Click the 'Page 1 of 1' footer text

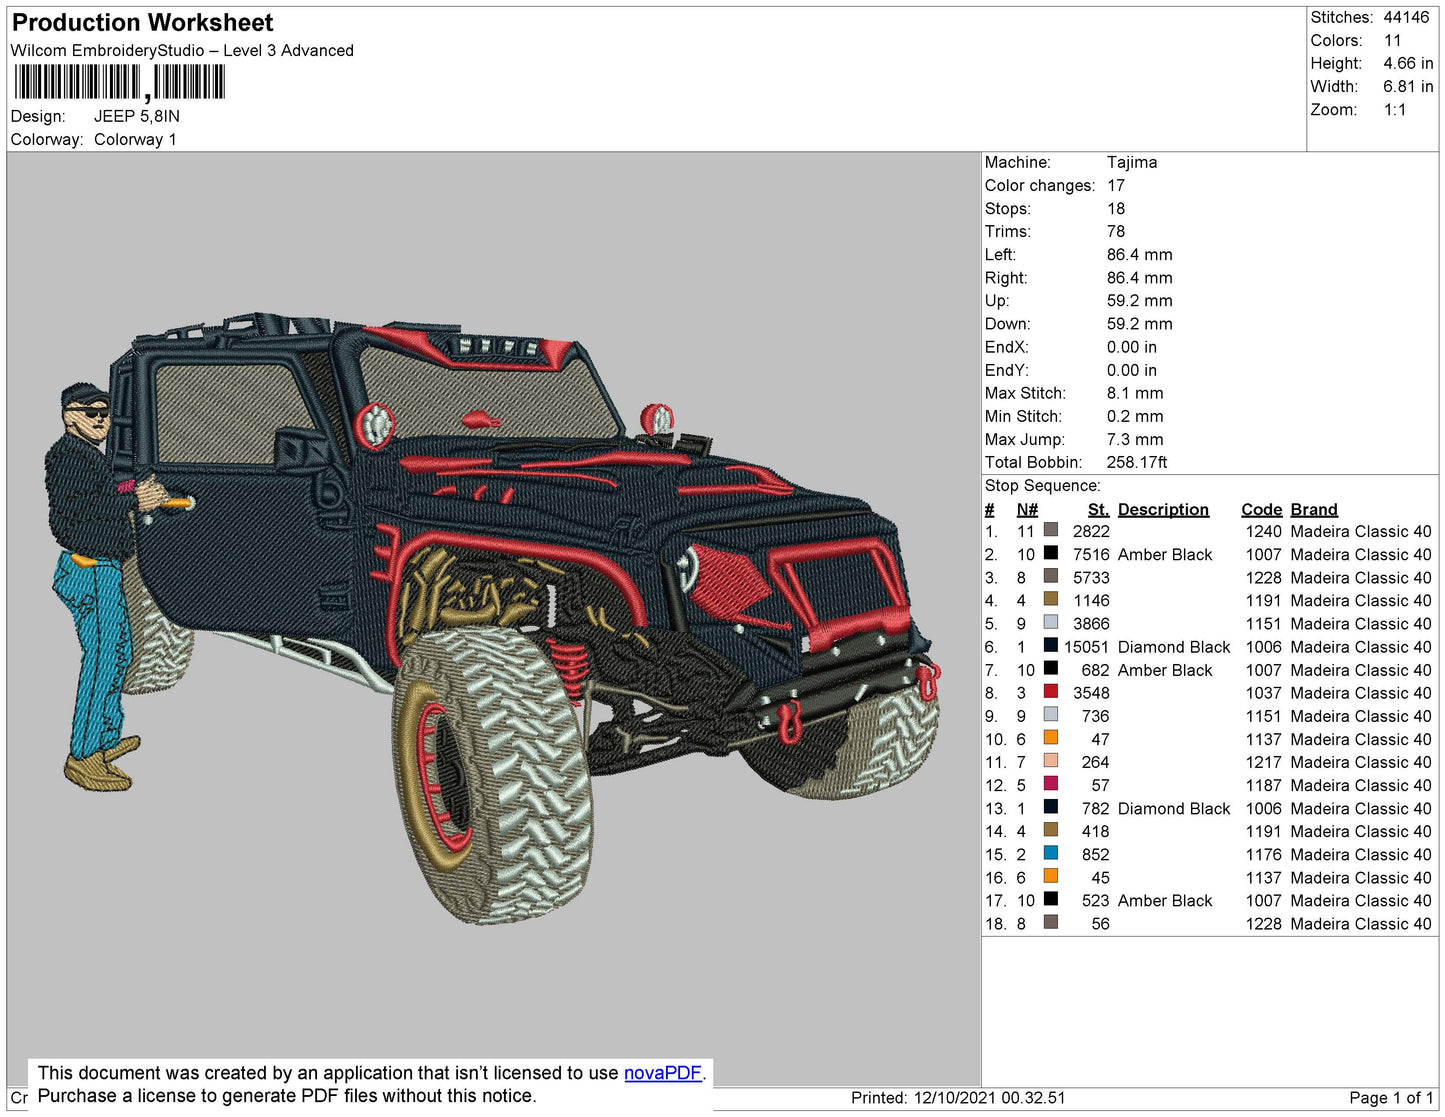pyautogui.click(x=1391, y=1097)
